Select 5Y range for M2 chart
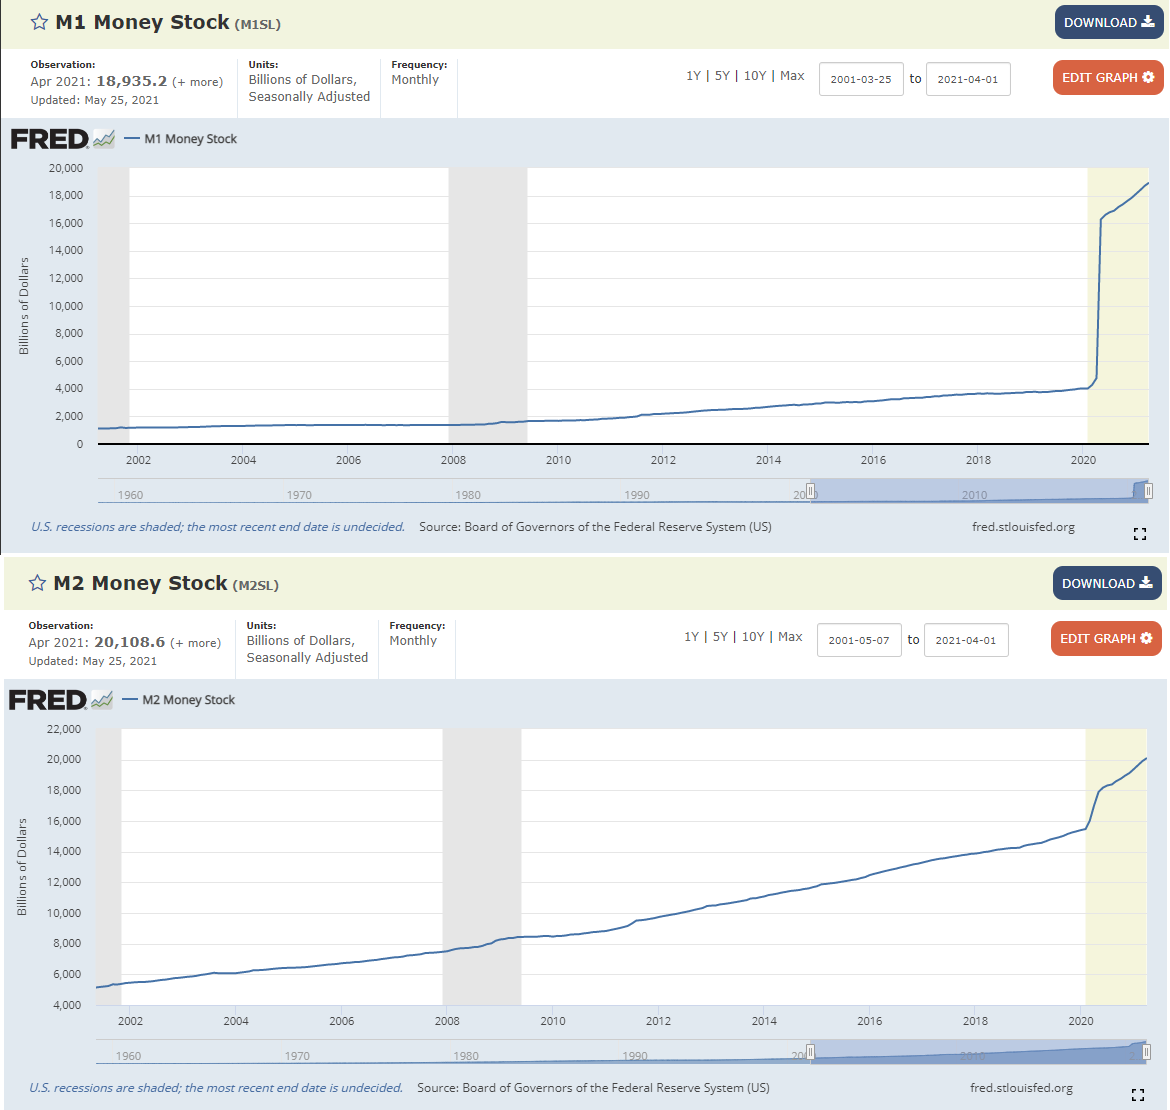The height and width of the screenshot is (1110, 1170). coord(720,637)
